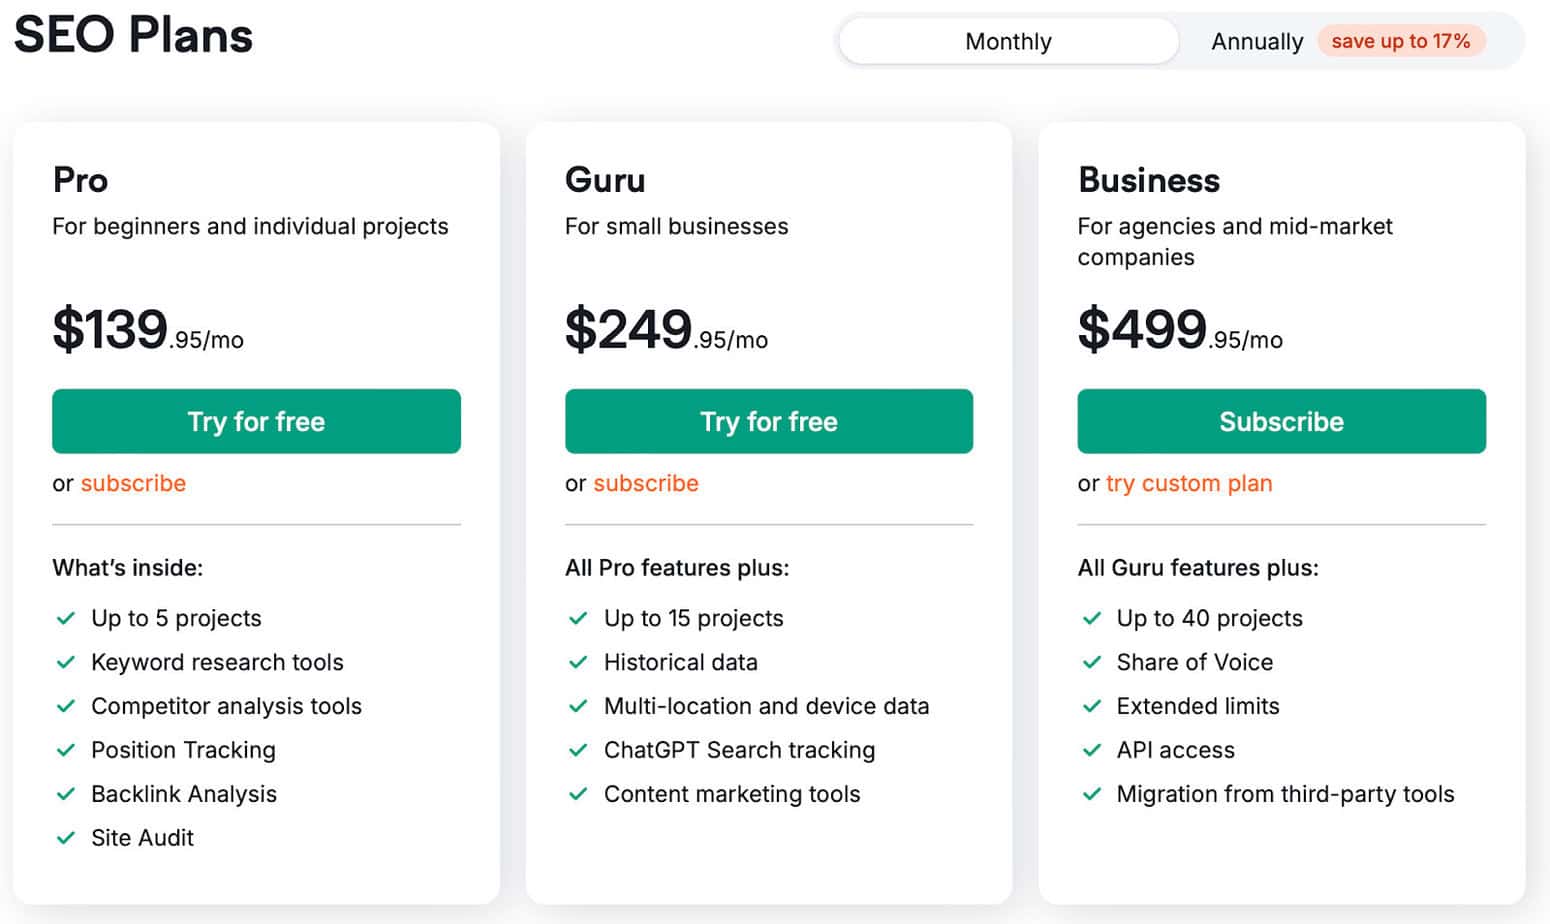Click checkmark beside 'Site Audit'
The height and width of the screenshot is (924, 1550).
(x=66, y=838)
